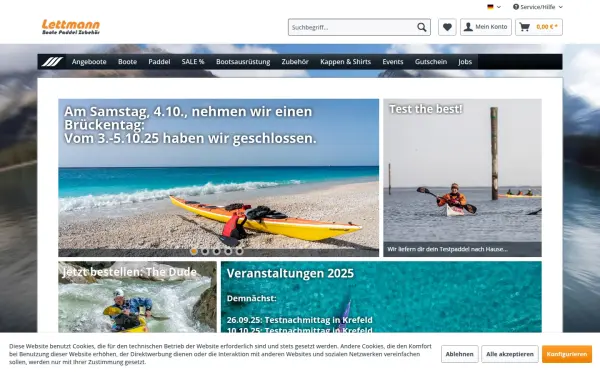Select the third slider dot

(217, 251)
